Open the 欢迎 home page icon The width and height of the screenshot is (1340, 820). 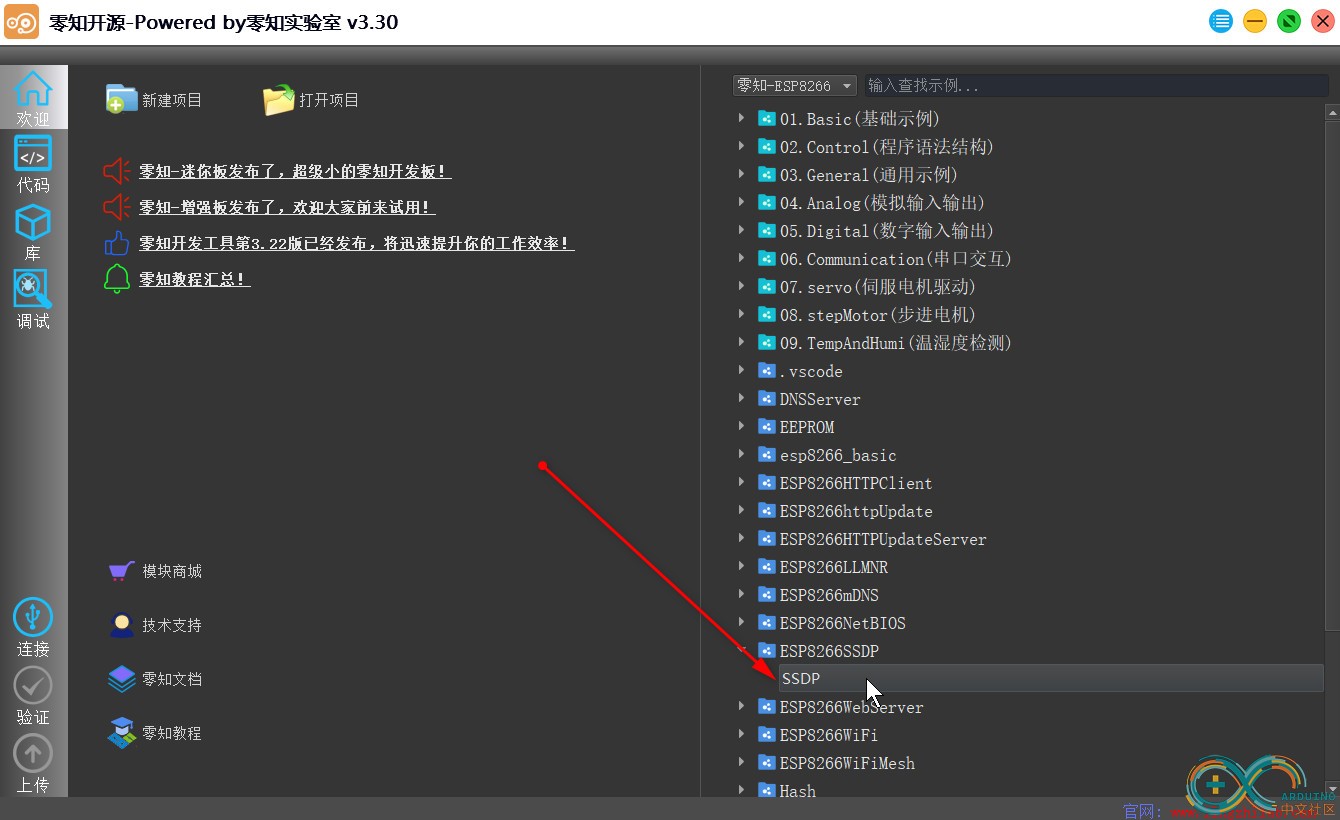pos(33,89)
